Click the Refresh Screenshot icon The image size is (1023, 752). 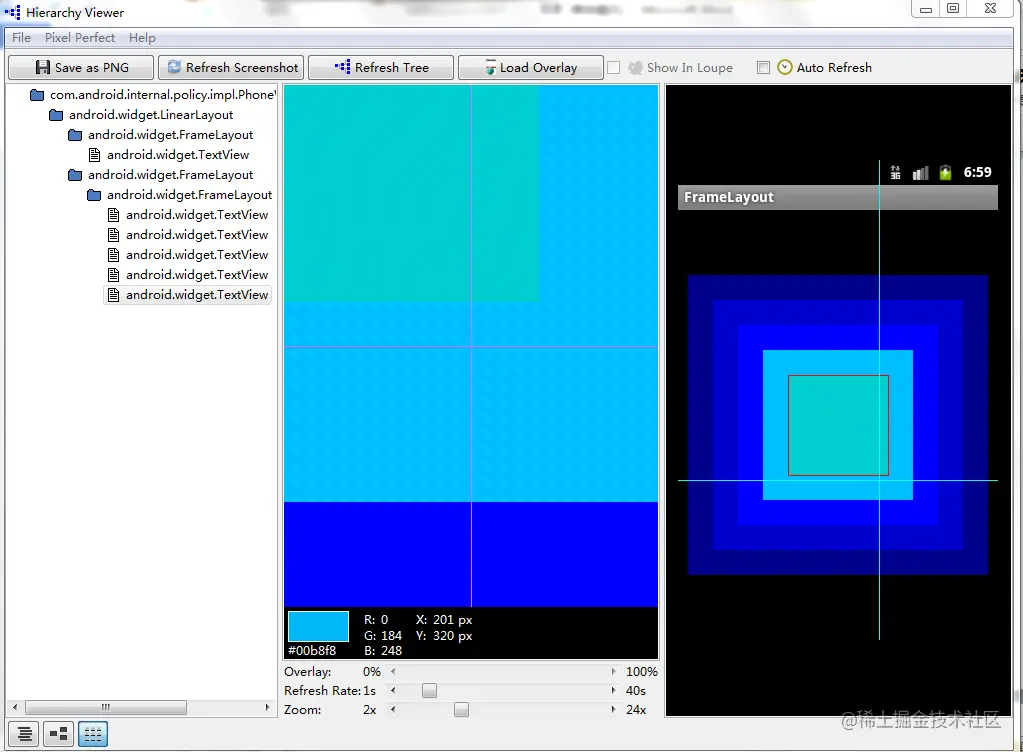[x=174, y=67]
